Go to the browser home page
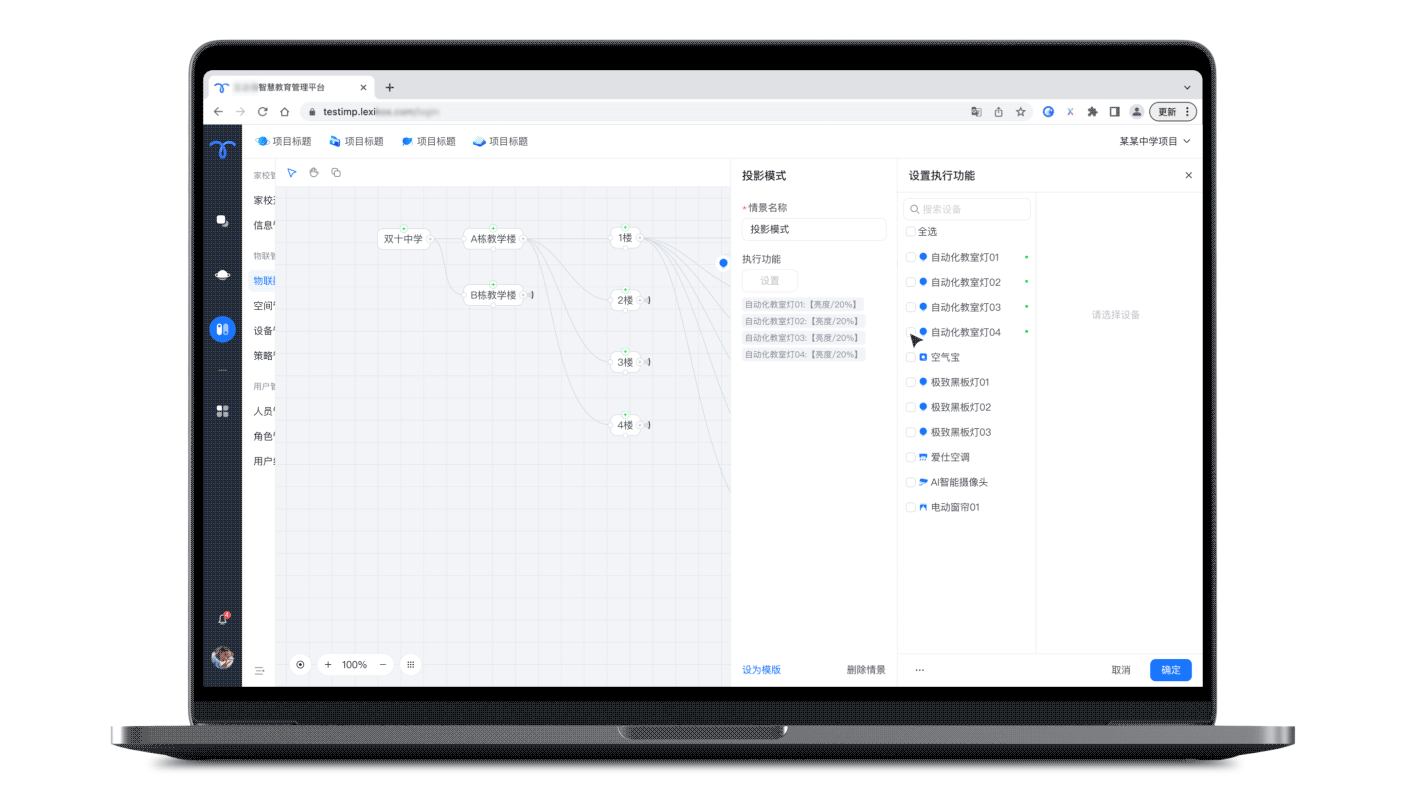1401x788 pixels. point(285,112)
